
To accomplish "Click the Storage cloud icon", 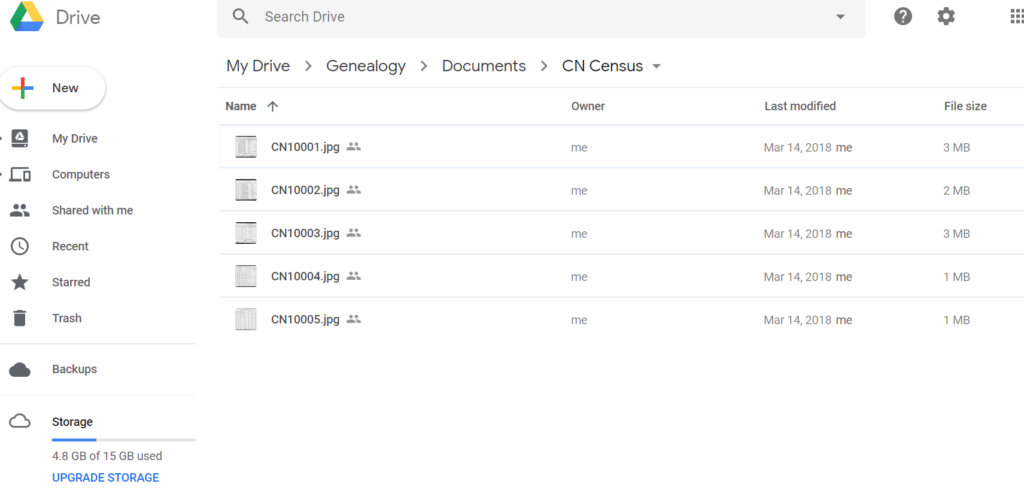I will pos(20,422).
